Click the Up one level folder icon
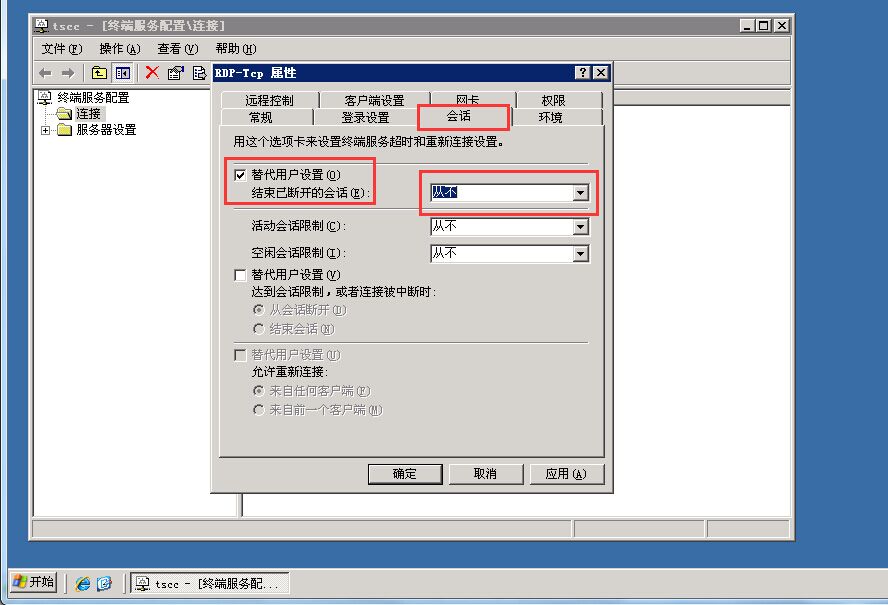 (x=99, y=73)
